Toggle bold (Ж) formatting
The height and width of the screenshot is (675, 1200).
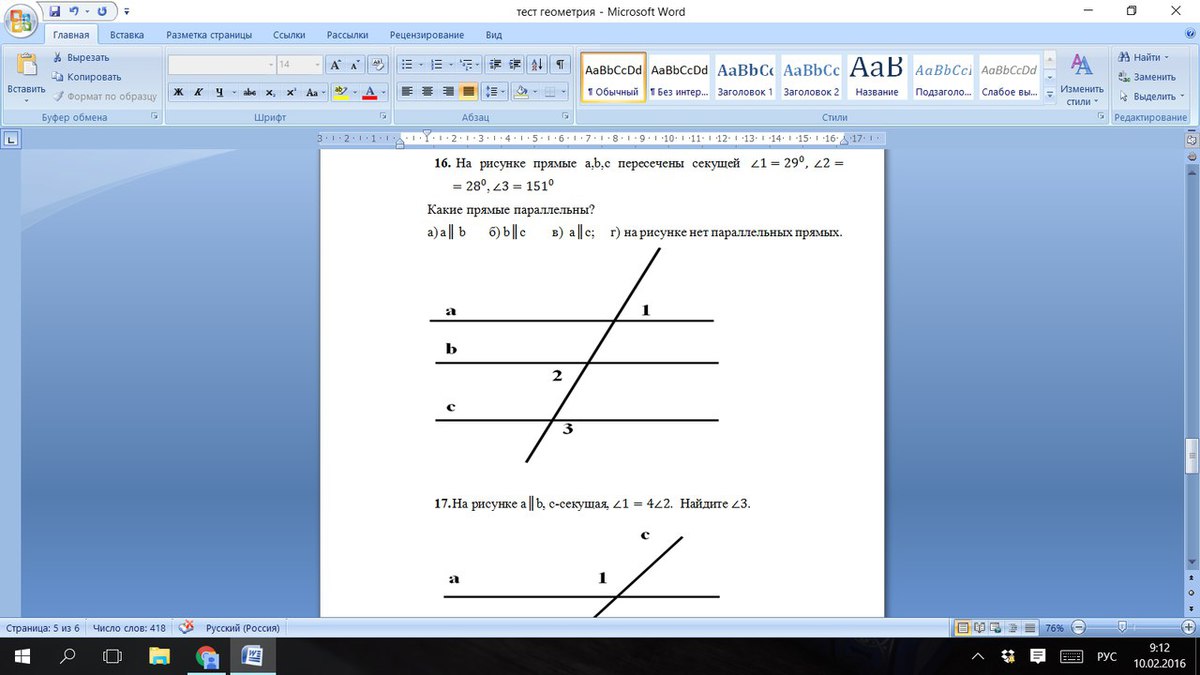178,92
